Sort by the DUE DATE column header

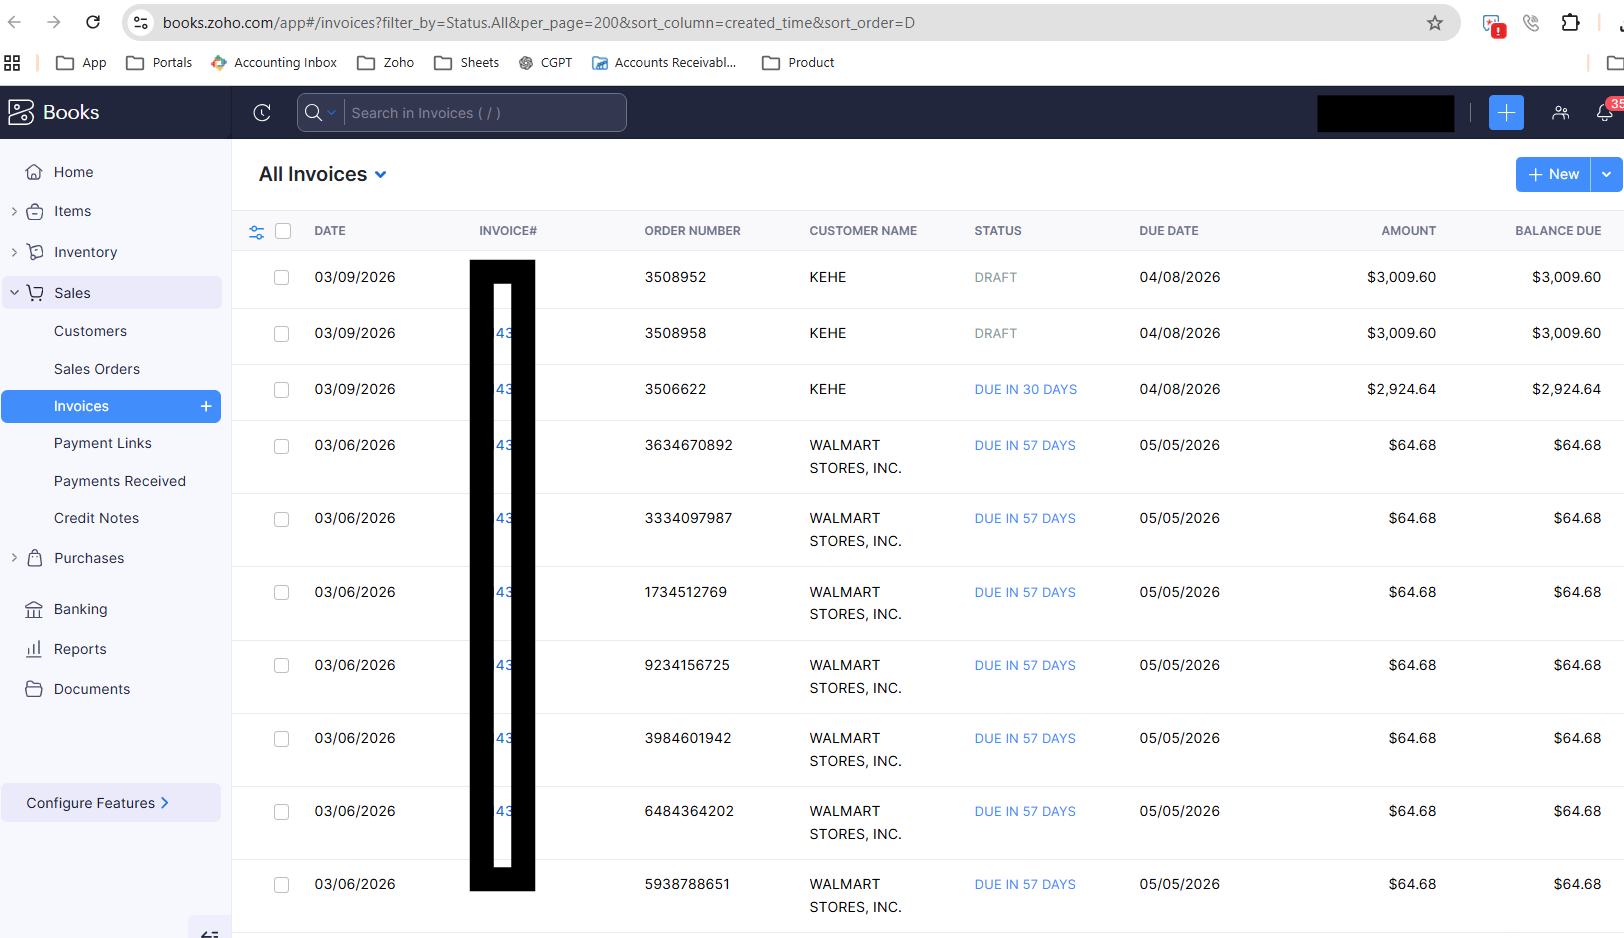[x=1169, y=231]
